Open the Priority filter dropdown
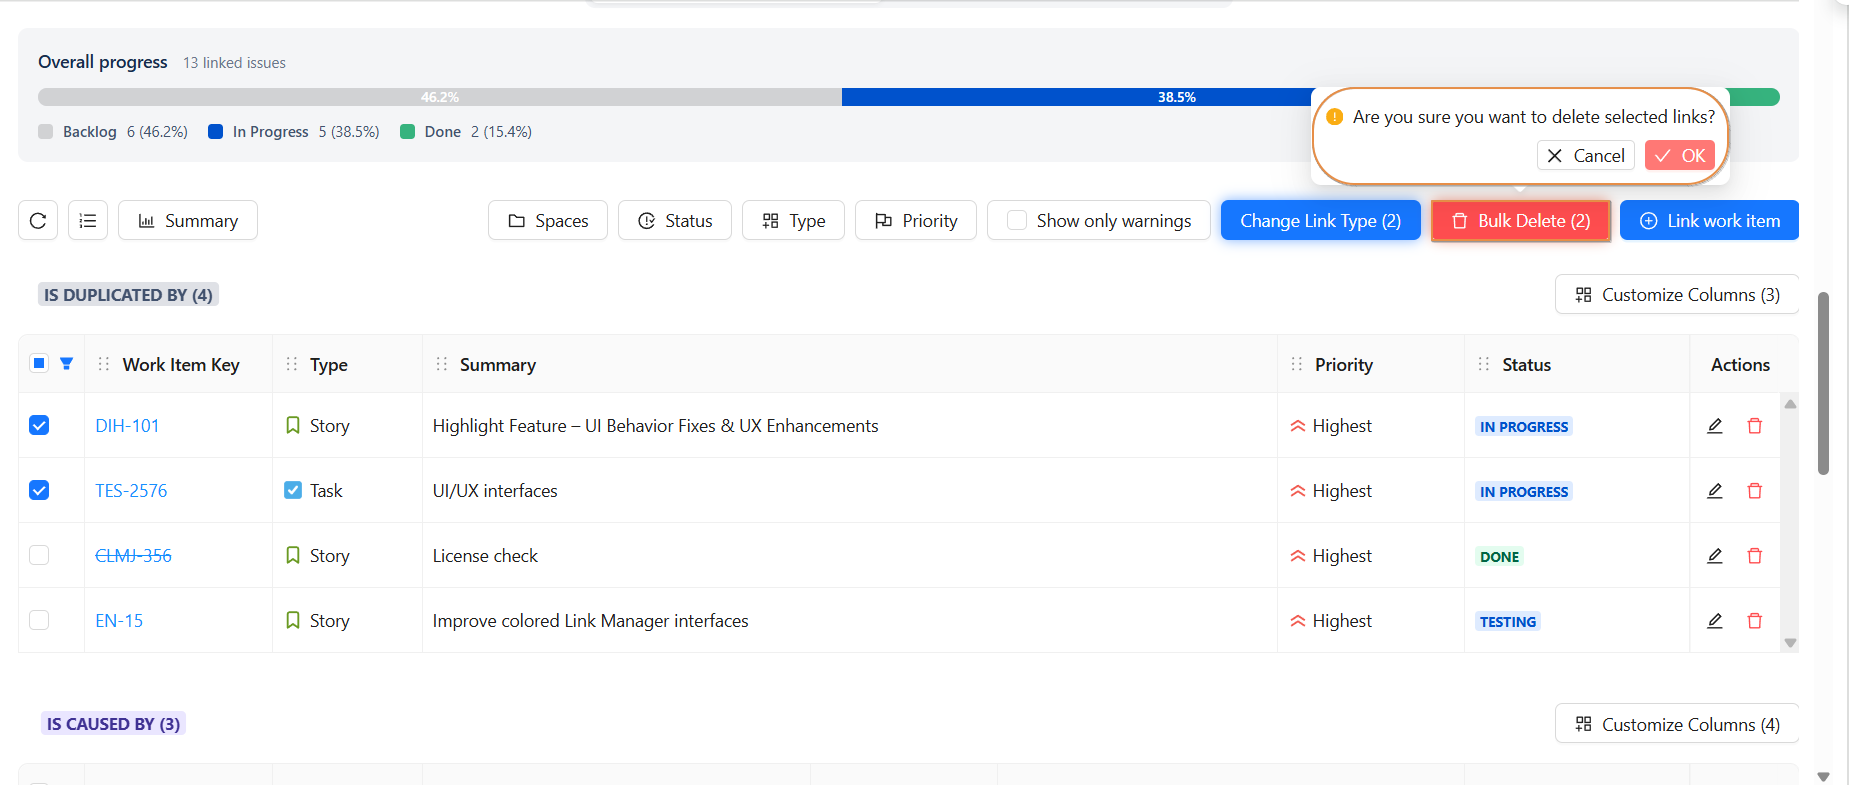 point(915,221)
